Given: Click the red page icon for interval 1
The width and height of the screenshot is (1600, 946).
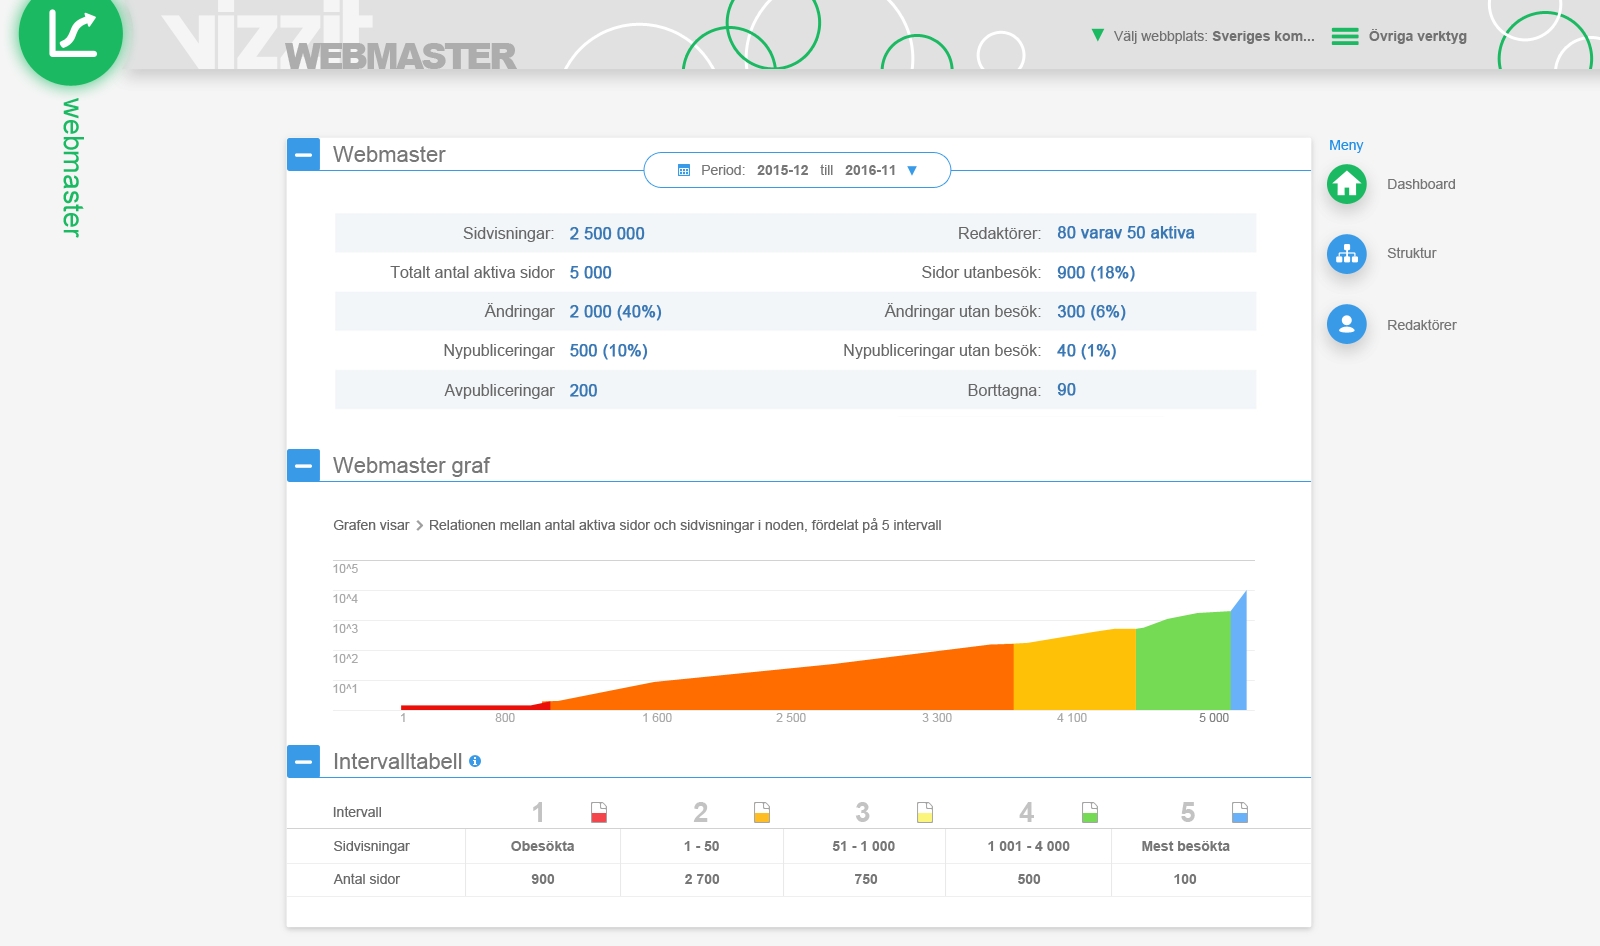Looking at the screenshot, I should click(599, 812).
